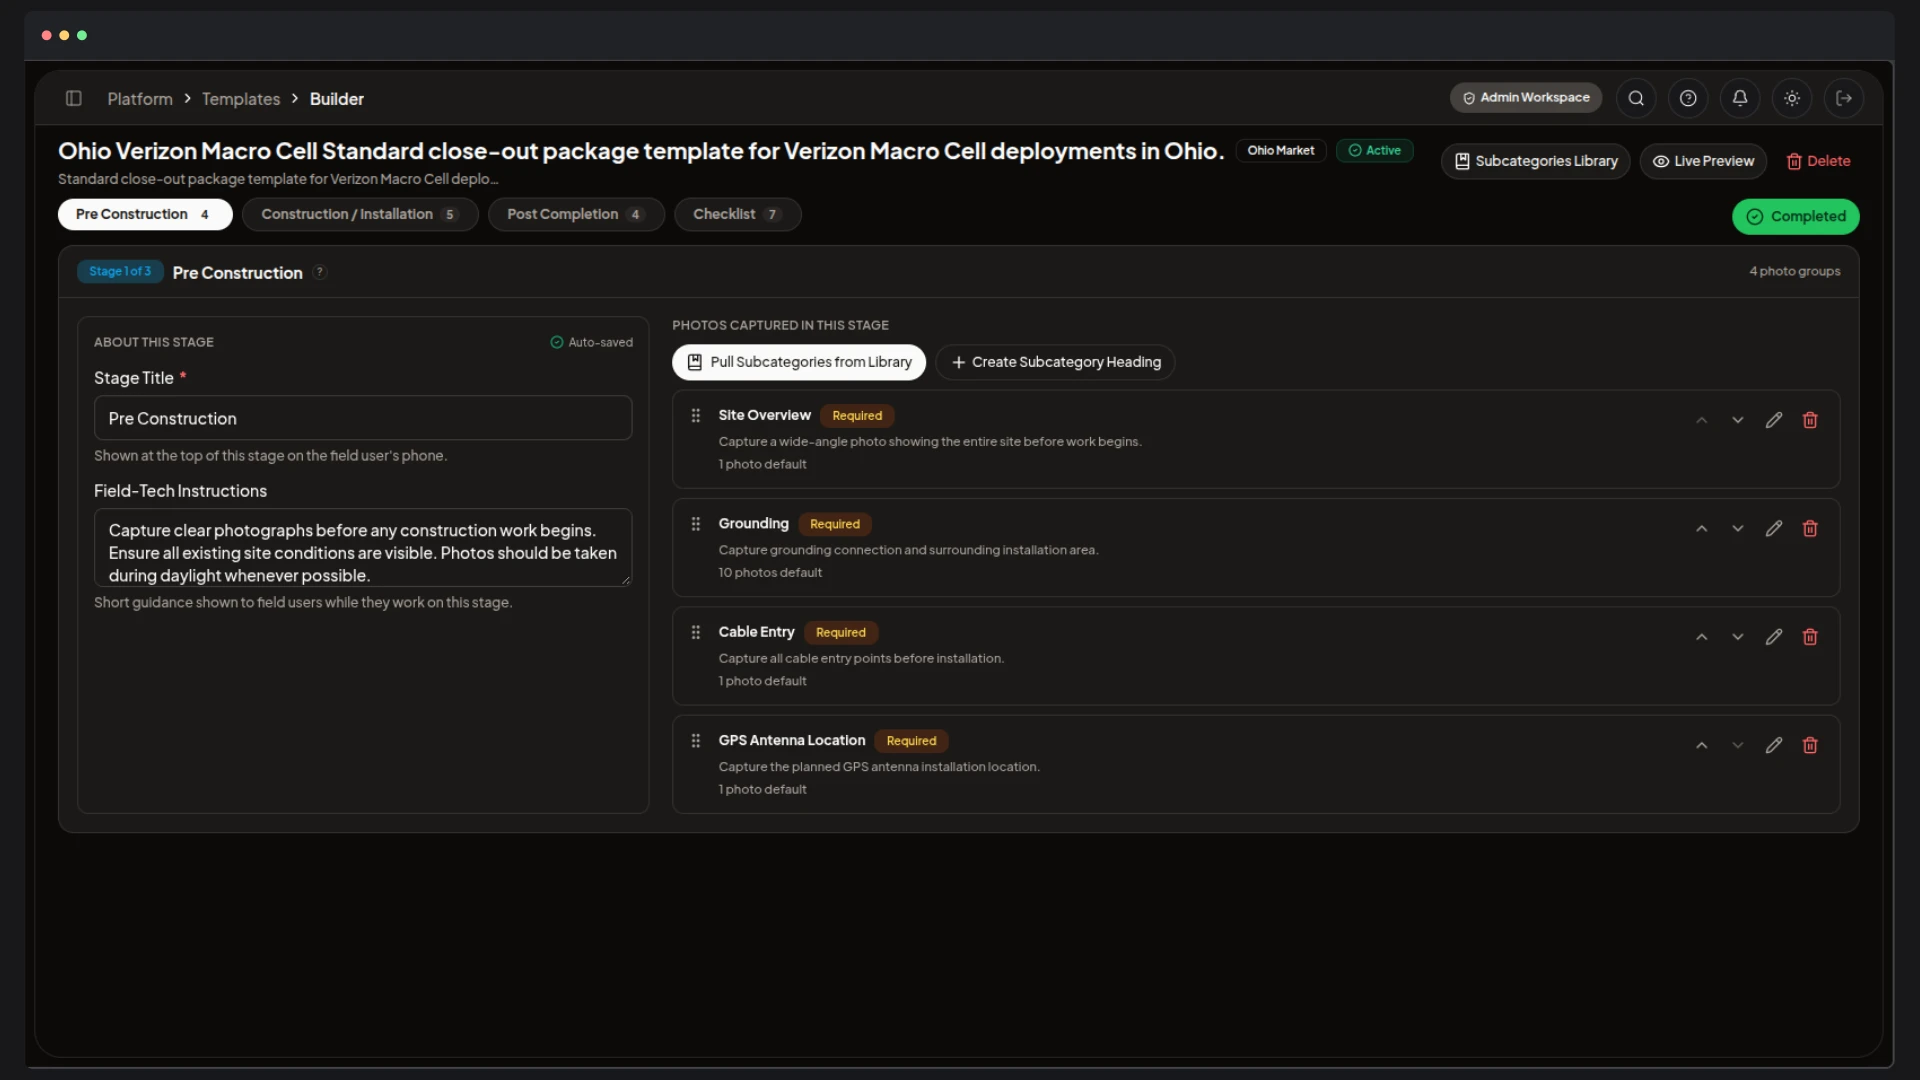Screen dimensions: 1920x1080
Task: Edit the Grounding photo group
Action: coord(1774,528)
